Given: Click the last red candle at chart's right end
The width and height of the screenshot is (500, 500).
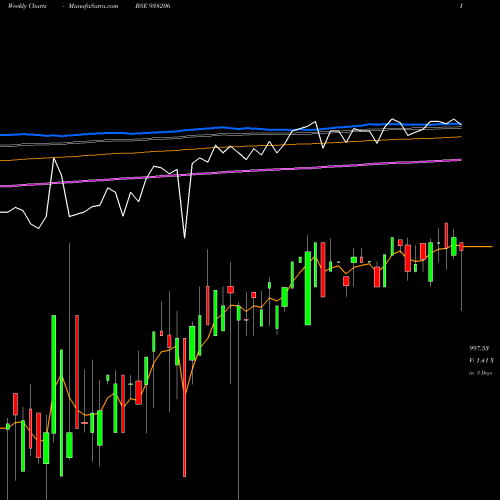Looking at the screenshot, I should point(462,246).
